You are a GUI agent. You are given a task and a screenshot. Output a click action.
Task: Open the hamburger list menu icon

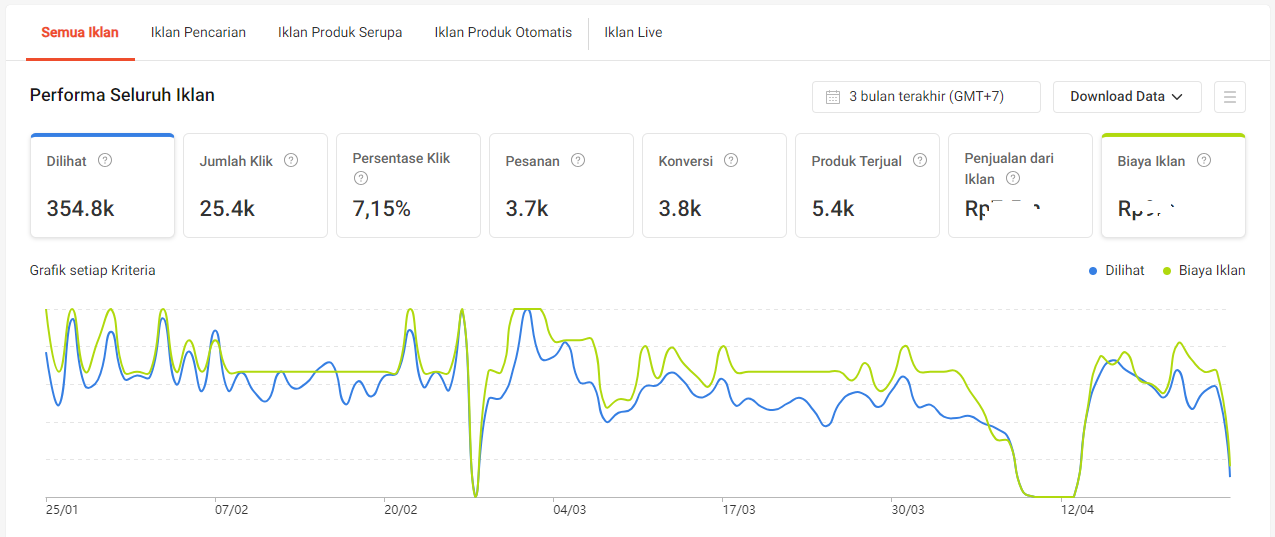point(1230,97)
